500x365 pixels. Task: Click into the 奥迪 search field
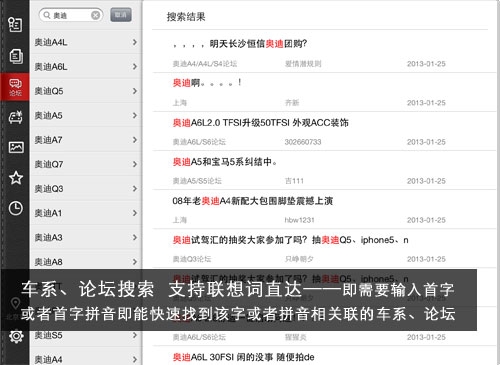pyautogui.click(x=71, y=15)
